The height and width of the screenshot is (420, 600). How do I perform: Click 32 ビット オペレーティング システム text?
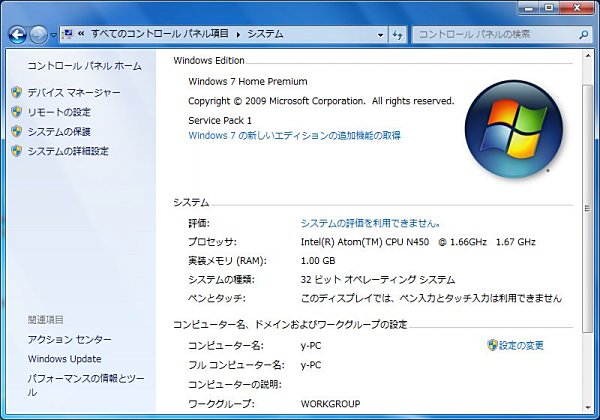[378, 280]
